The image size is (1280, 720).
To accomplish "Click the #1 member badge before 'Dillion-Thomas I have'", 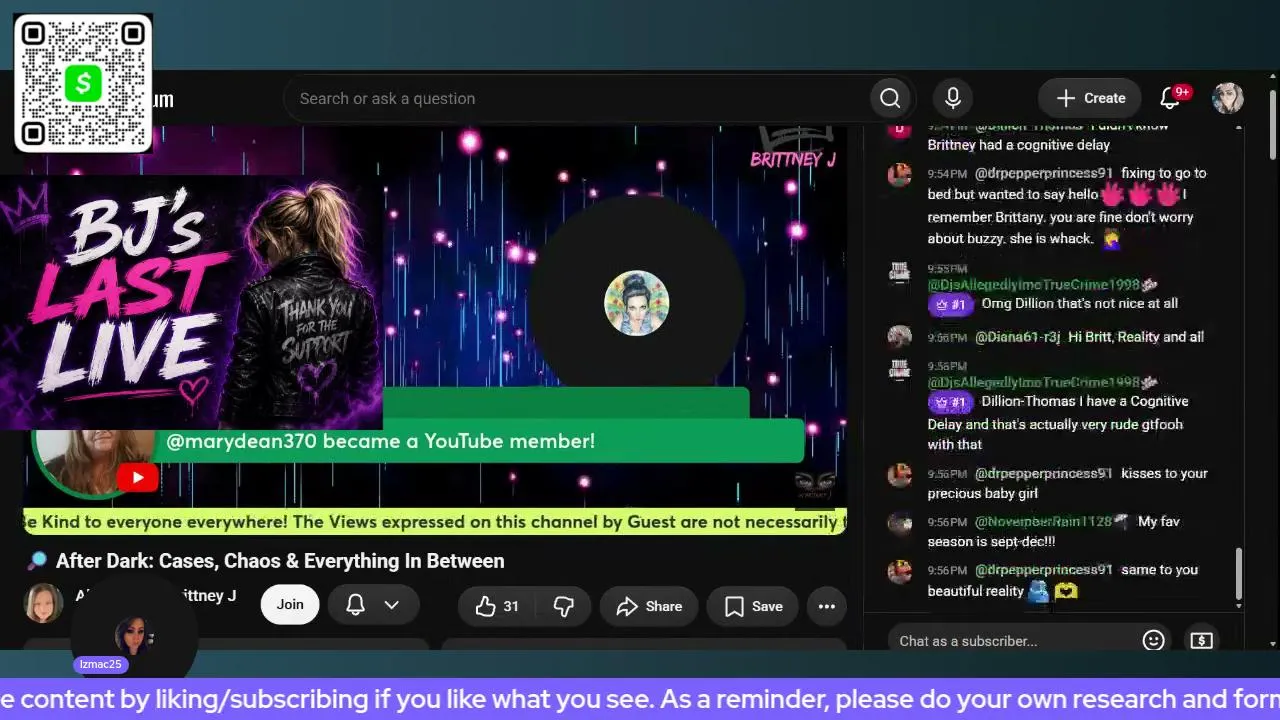I will click(x=951, y=402).
